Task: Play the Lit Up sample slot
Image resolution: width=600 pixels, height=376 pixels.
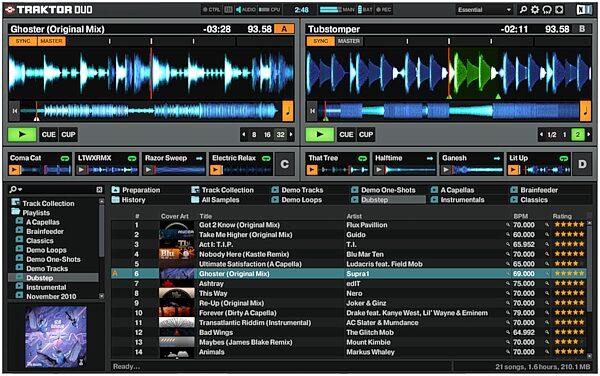Action: click(x=513, y=169)
